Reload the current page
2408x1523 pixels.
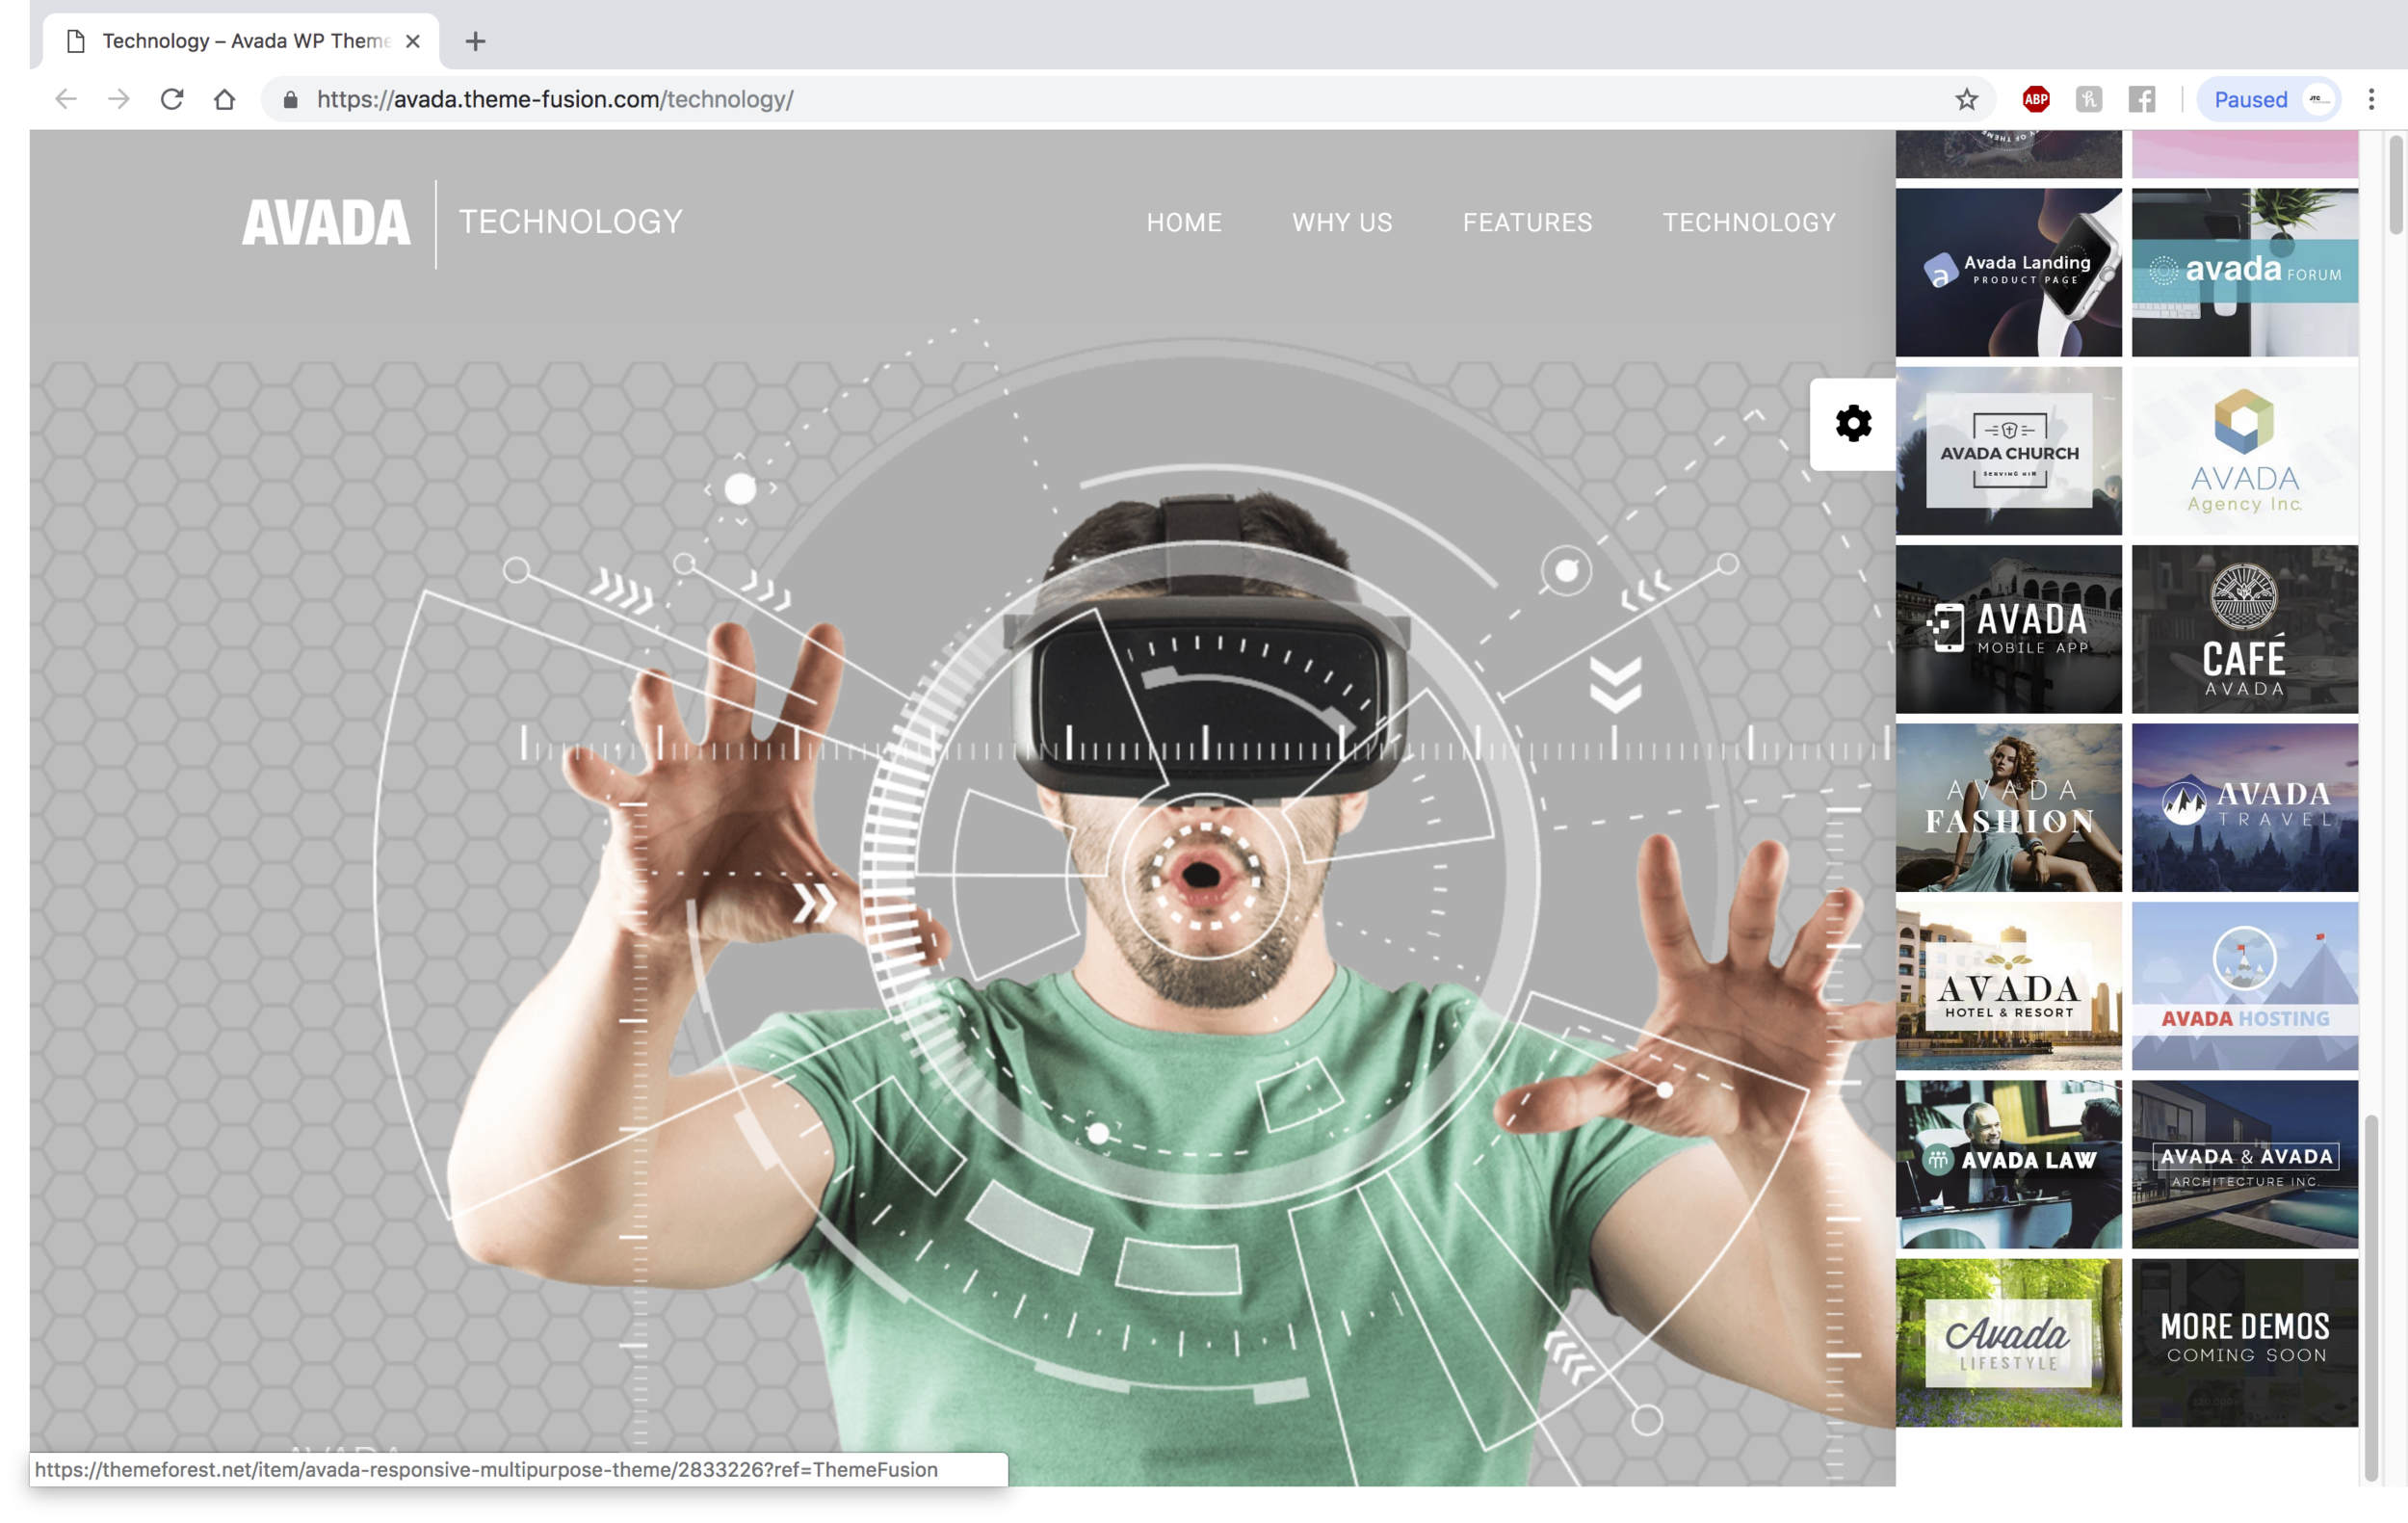[172, 99]
